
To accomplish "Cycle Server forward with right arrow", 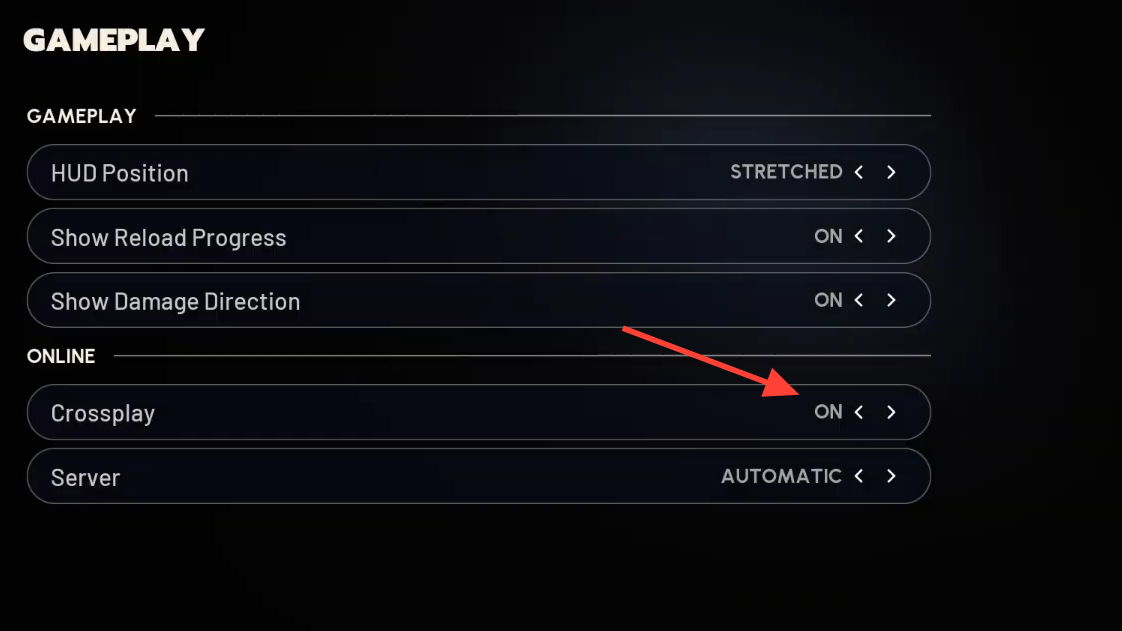I will coord(891,476).
